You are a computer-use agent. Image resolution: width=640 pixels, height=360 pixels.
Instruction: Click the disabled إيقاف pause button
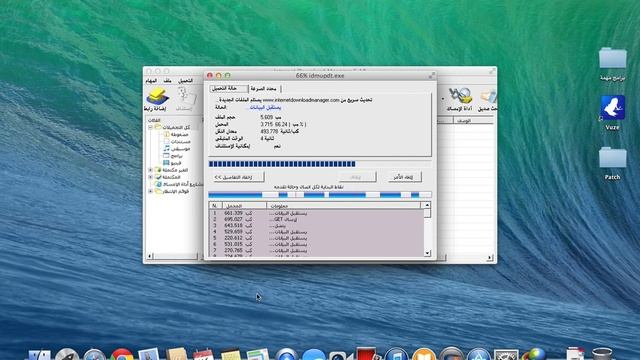click(x=357, y=177)
